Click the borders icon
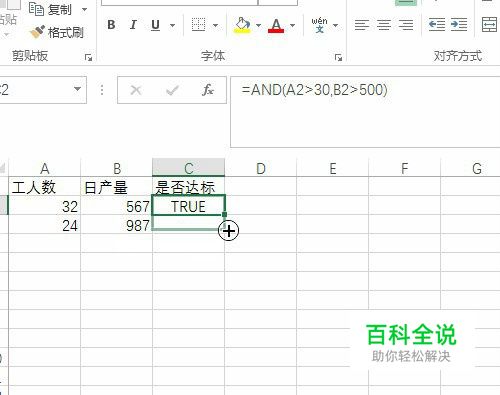The image size is (500, 395). click(198, 25)
